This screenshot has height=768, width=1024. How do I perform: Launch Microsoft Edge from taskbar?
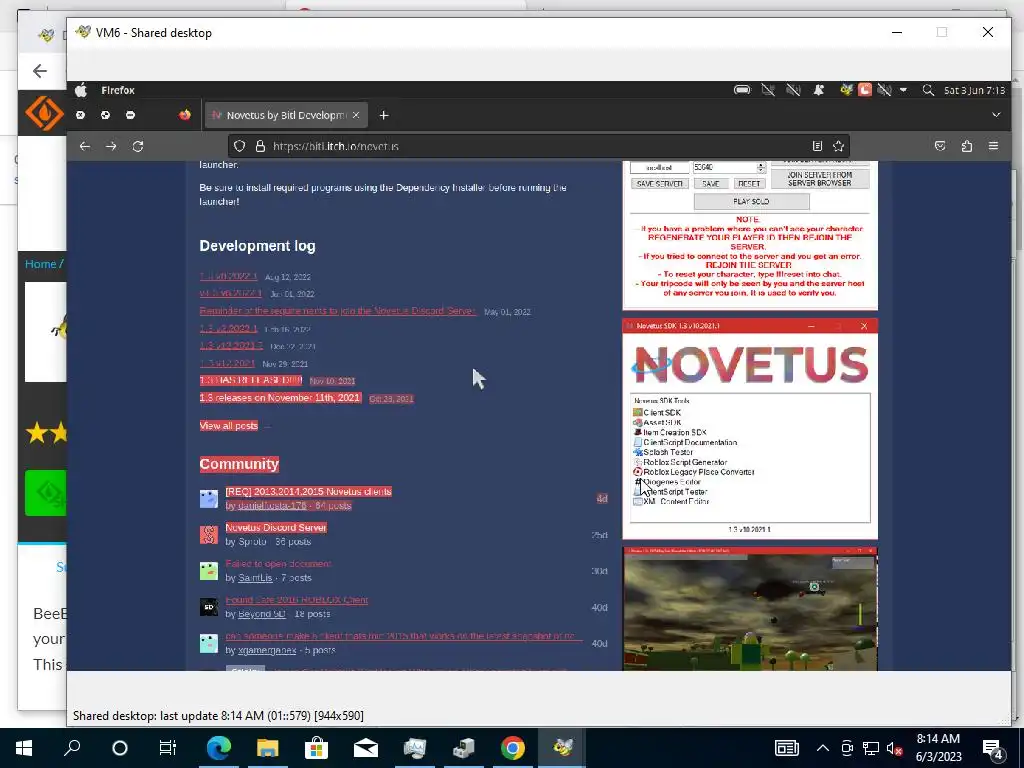coord(219,748)
